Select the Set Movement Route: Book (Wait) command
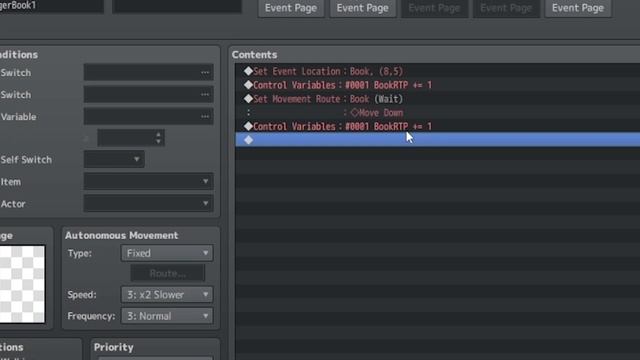This screenshot has width=640, height=360. pos(438,99)
